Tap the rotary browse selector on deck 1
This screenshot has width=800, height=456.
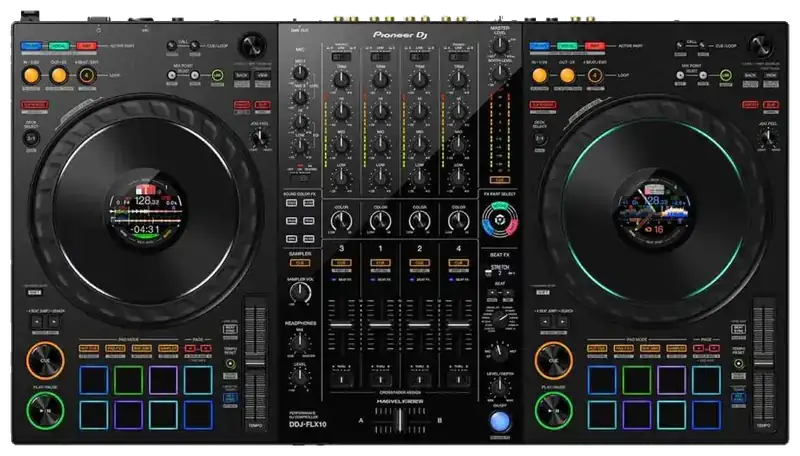[x=252, y=45]
